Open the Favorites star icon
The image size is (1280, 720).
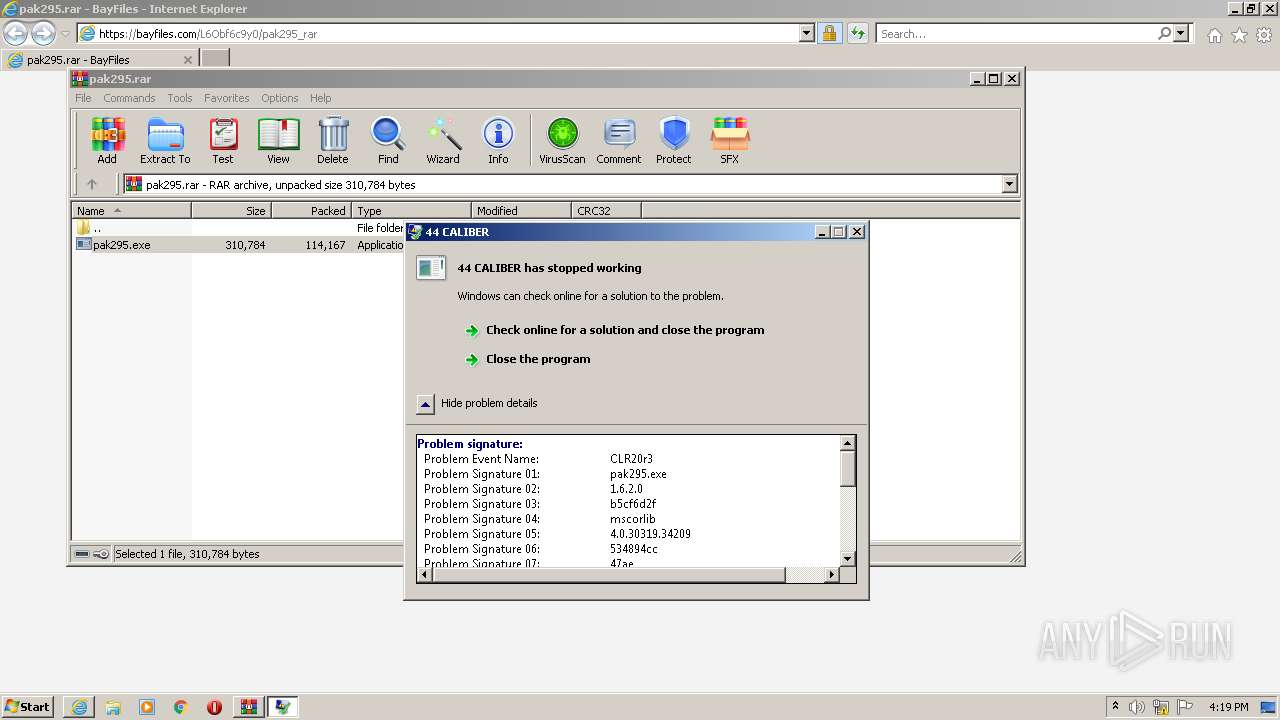coord(1239,35)
